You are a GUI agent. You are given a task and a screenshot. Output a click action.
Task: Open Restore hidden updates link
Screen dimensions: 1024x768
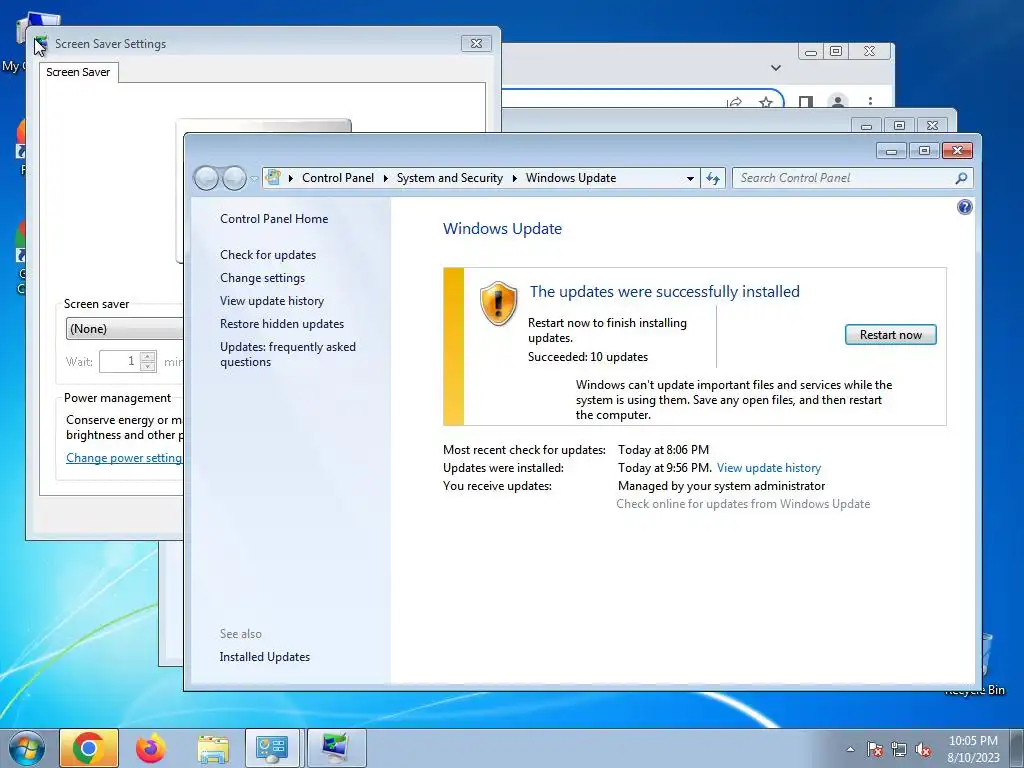[x=282, y=324]
